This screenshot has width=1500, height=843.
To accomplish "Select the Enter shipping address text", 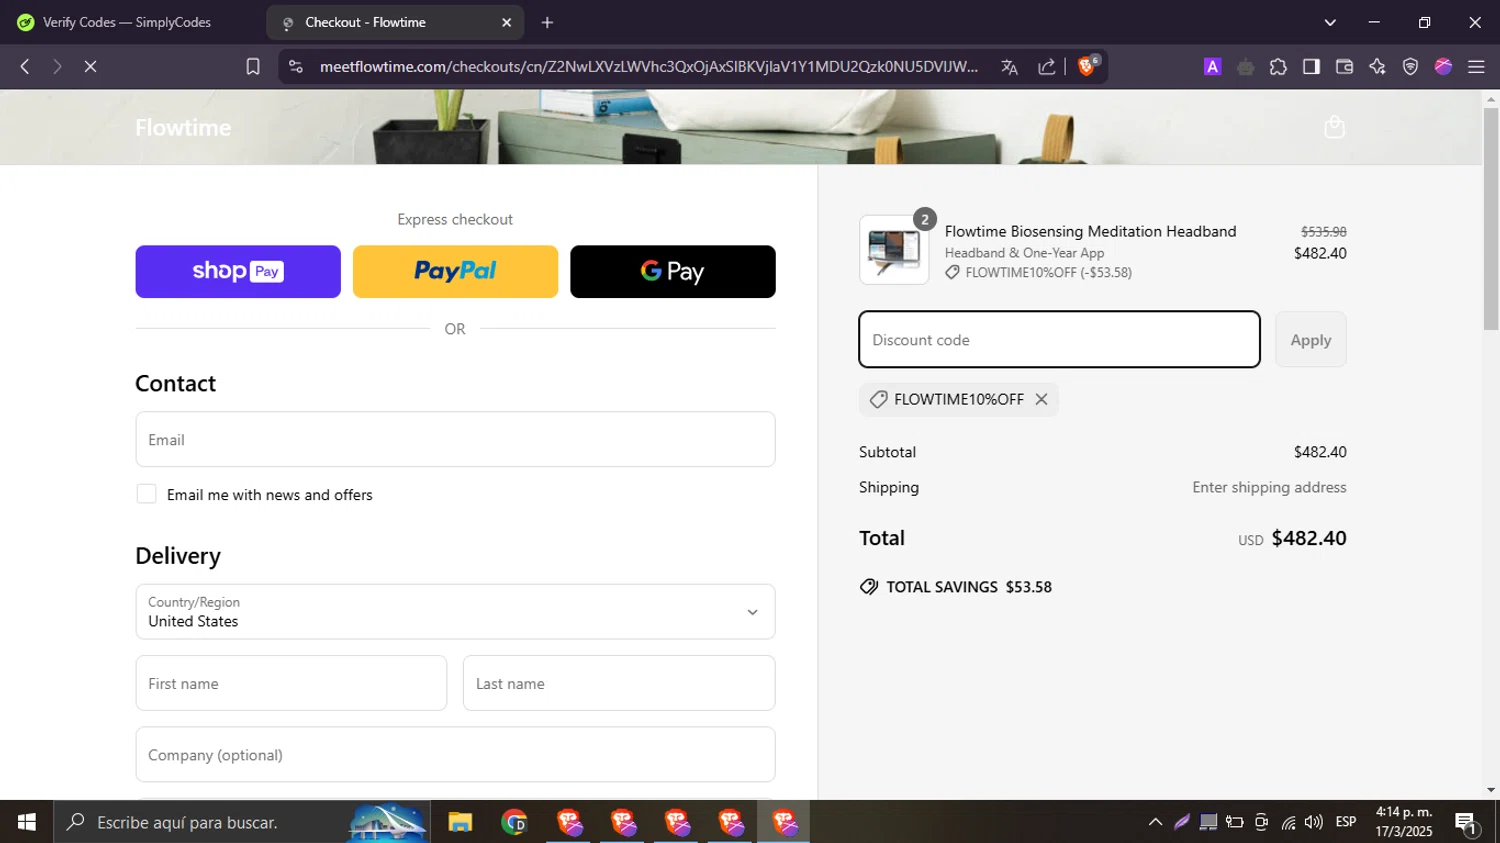I will pyautogui.click(x=1269, y=487).
